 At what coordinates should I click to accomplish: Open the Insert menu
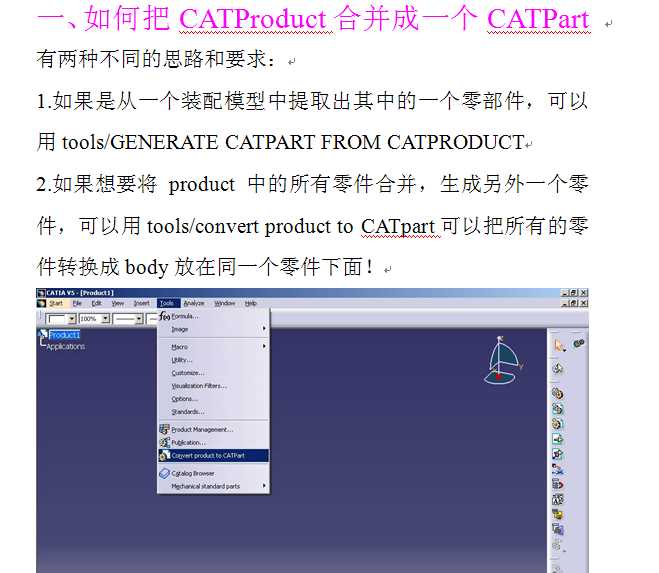pyautogui.click(x=142, y=303)
